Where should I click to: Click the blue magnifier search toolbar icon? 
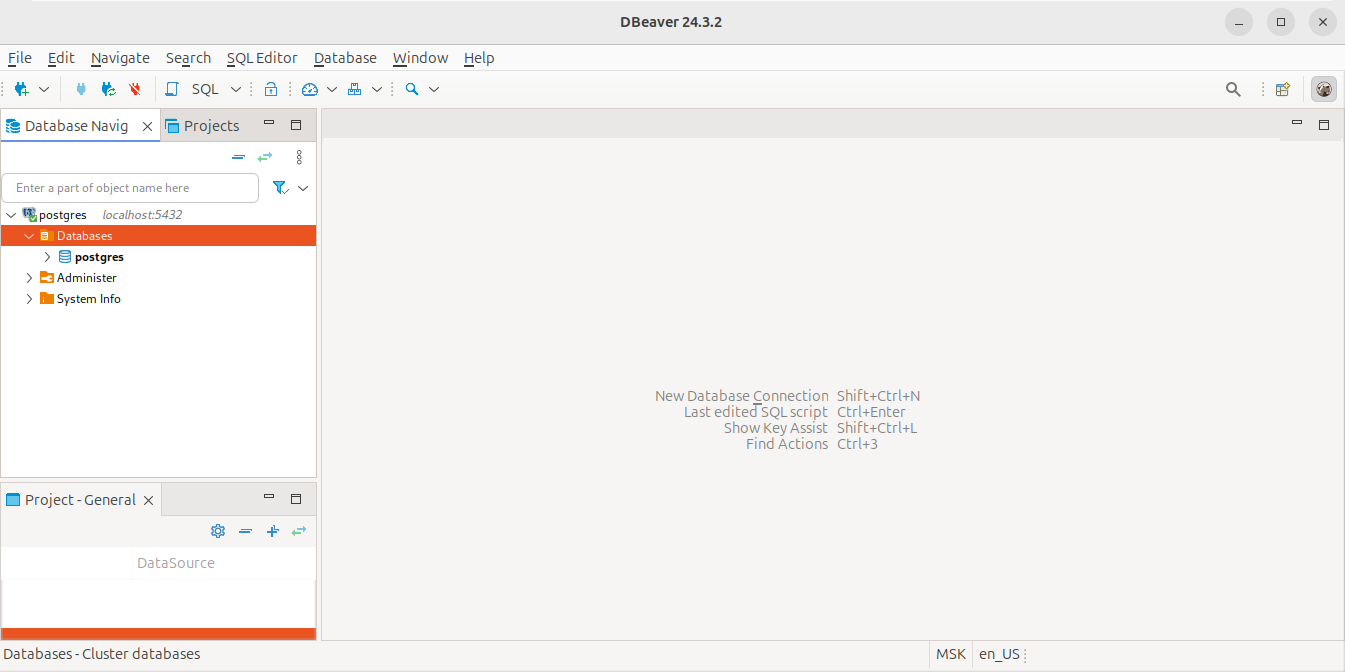(411, 89)
